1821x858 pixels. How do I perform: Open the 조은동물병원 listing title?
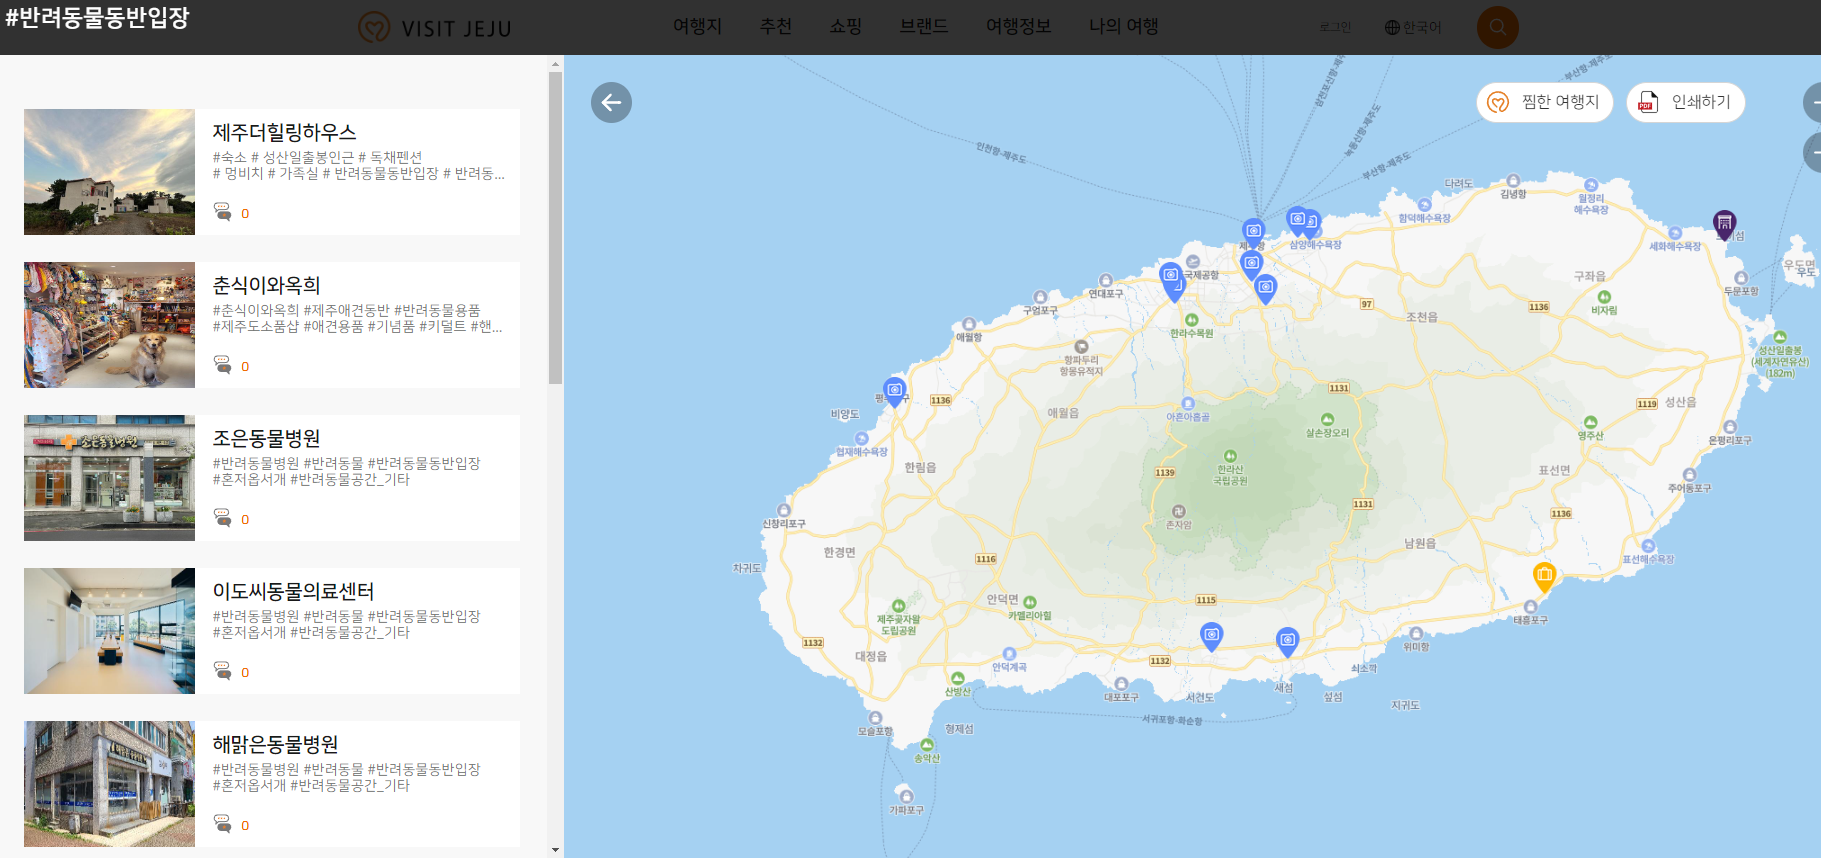(x=266, y=438)
